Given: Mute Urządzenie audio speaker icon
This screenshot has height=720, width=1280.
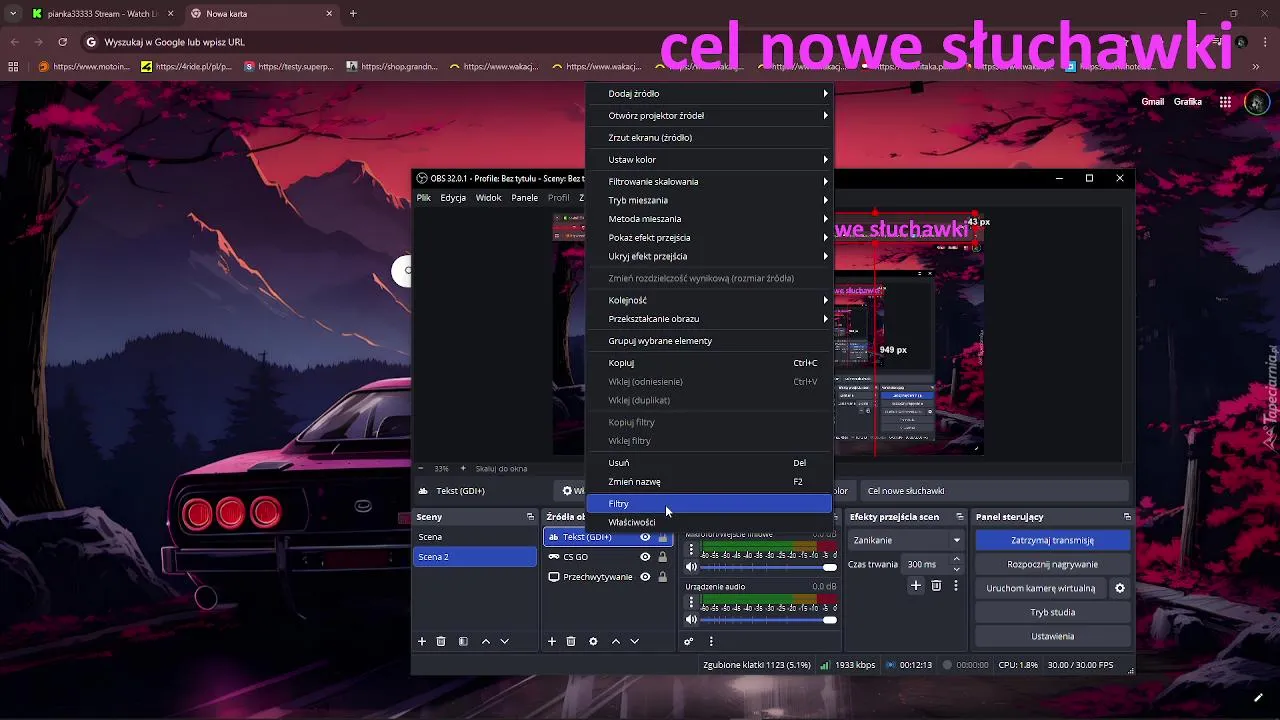Looking at the screenshot, I should pos(691,619).
